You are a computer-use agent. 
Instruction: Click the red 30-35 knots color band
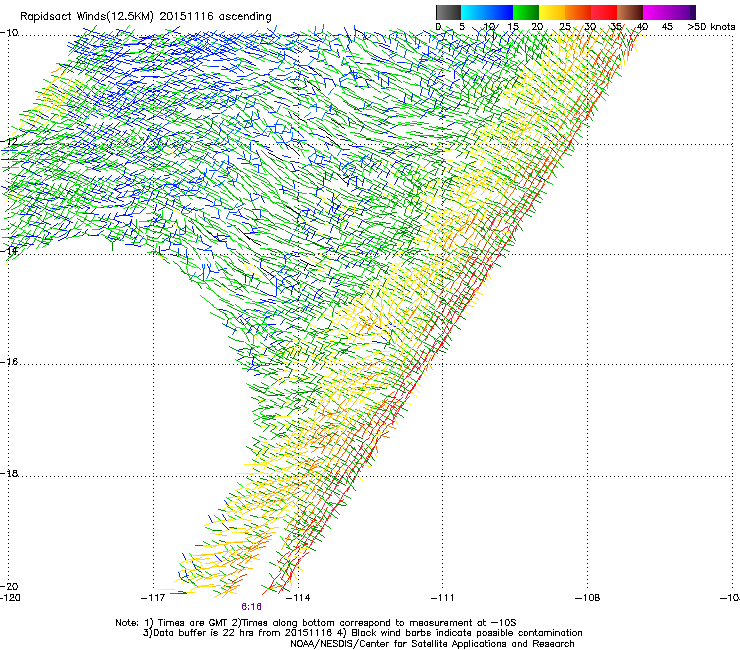pos(604,12)
